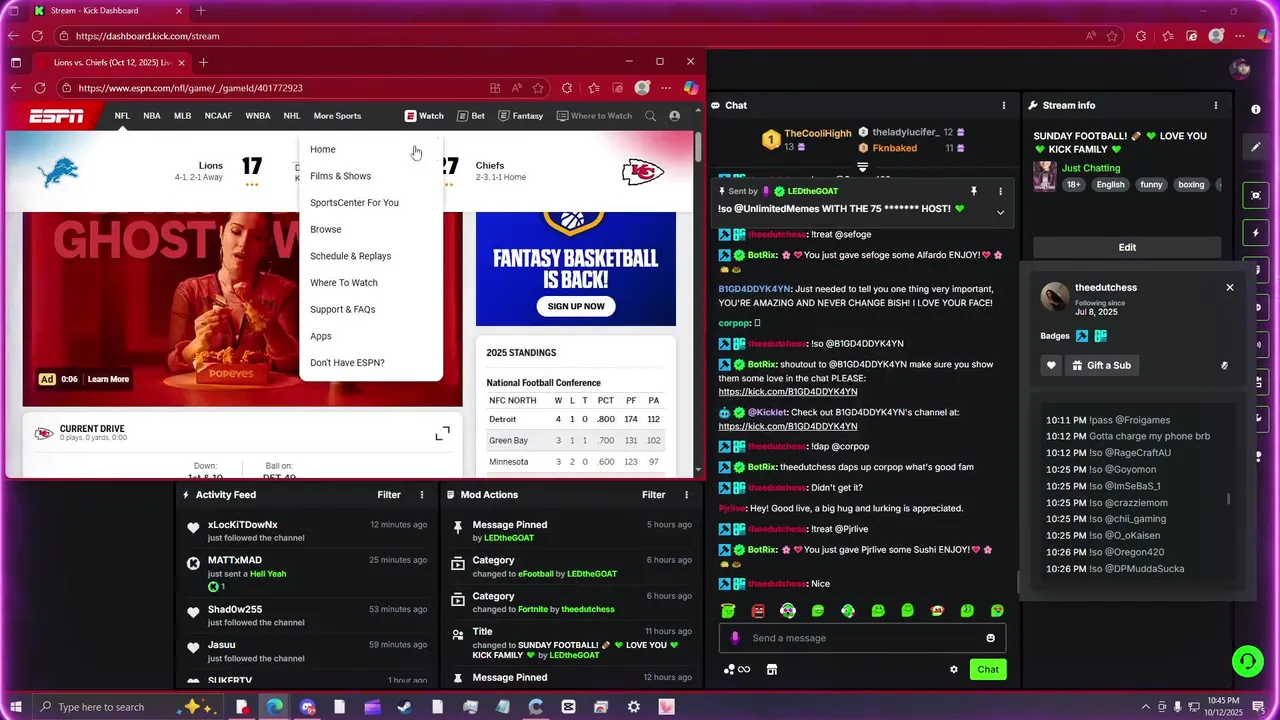The width and height of the screenshot is (1280, 720).
Task: Open the ESPN search magnifier icon
Action: (651, 116)
